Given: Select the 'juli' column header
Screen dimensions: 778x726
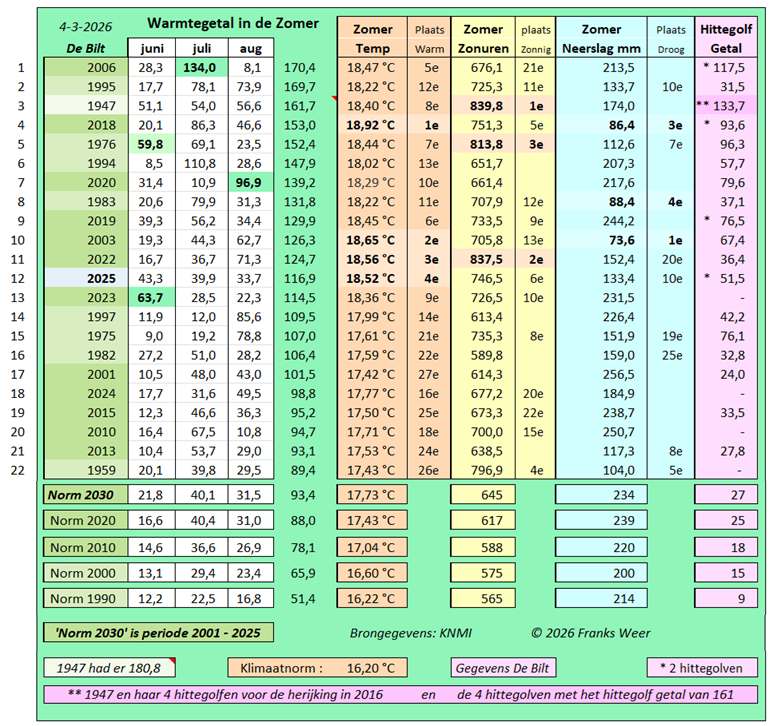Looking at the screenshot, I should (202, 48).
